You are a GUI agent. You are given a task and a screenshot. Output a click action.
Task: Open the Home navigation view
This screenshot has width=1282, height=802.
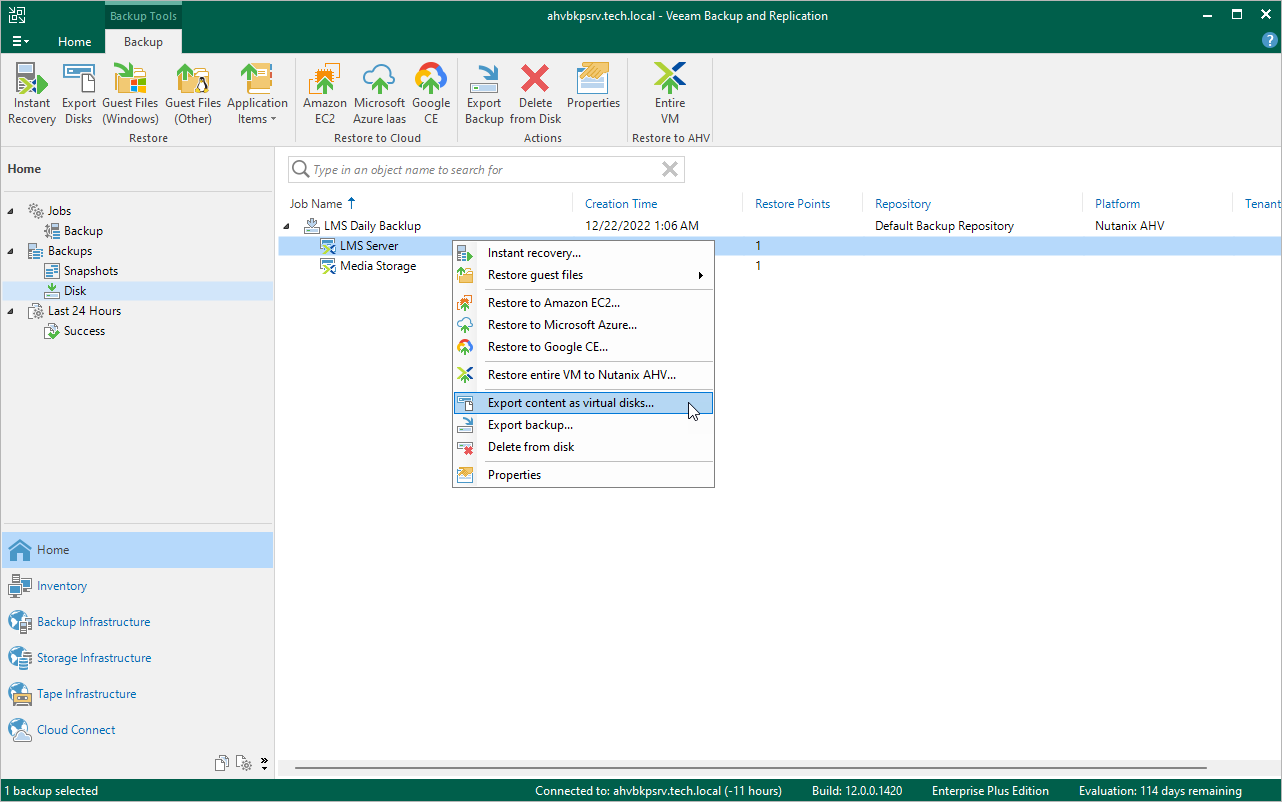tap(137, 550)
